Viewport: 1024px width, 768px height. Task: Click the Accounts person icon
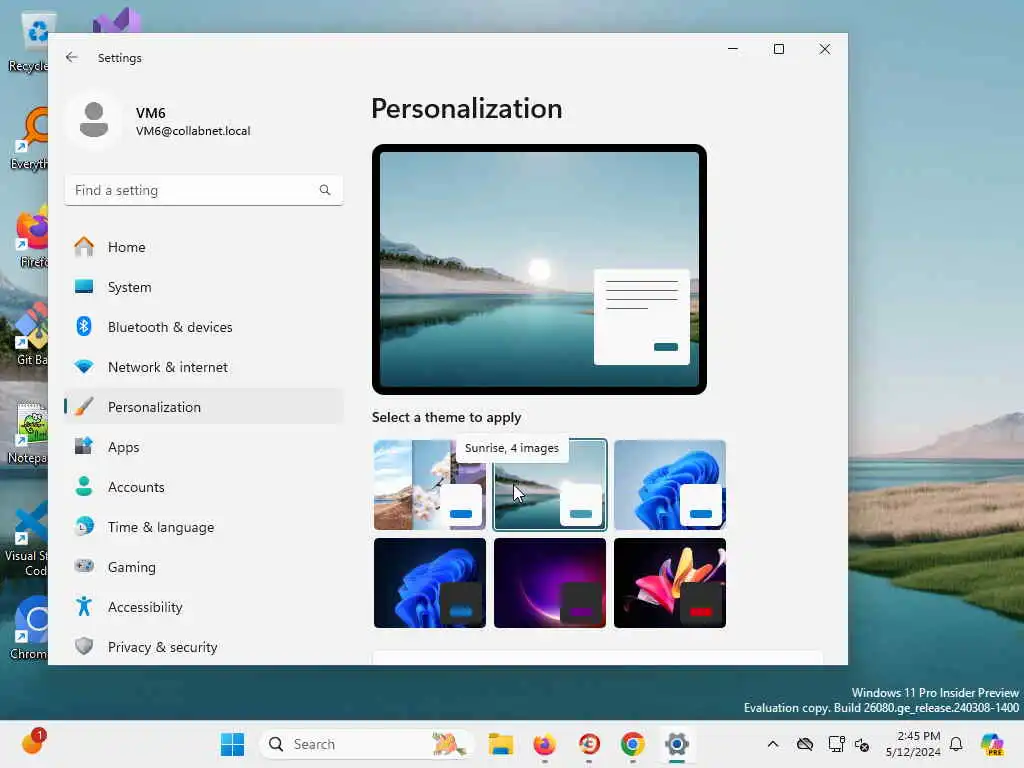84,486
